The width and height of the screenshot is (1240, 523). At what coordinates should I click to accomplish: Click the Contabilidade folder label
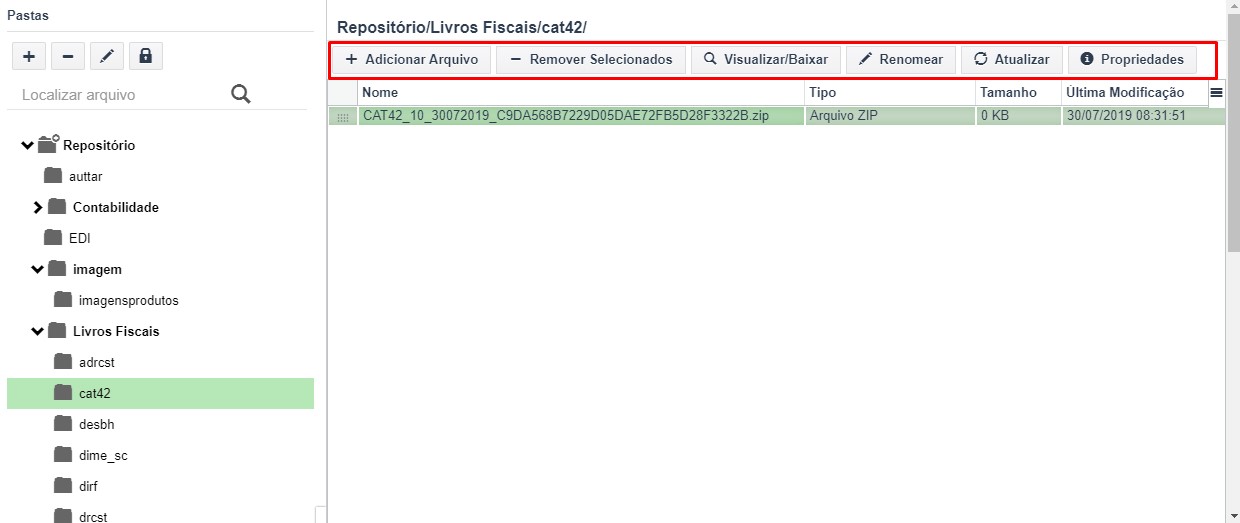coord(116,208)
